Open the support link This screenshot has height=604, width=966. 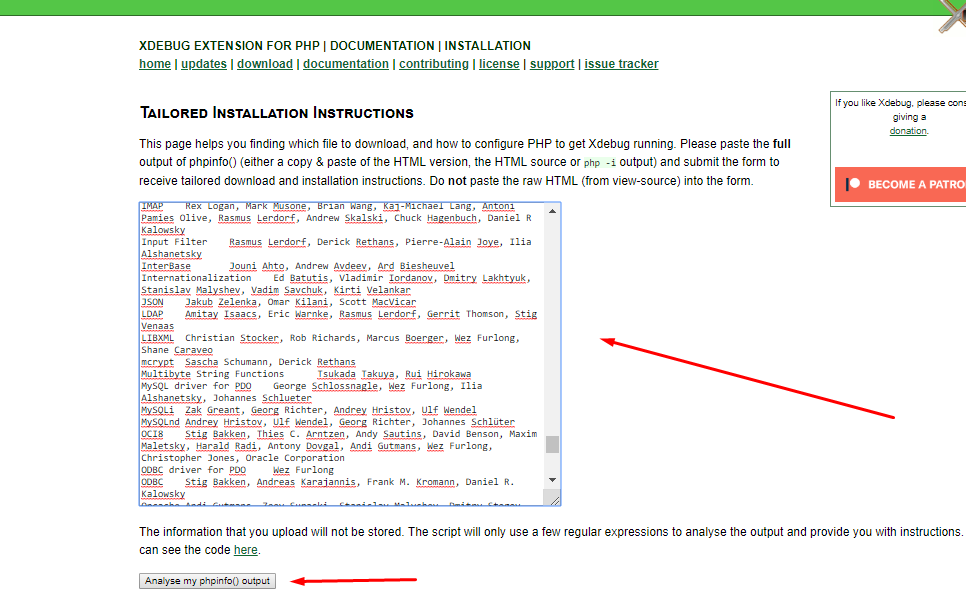(552, 64)
